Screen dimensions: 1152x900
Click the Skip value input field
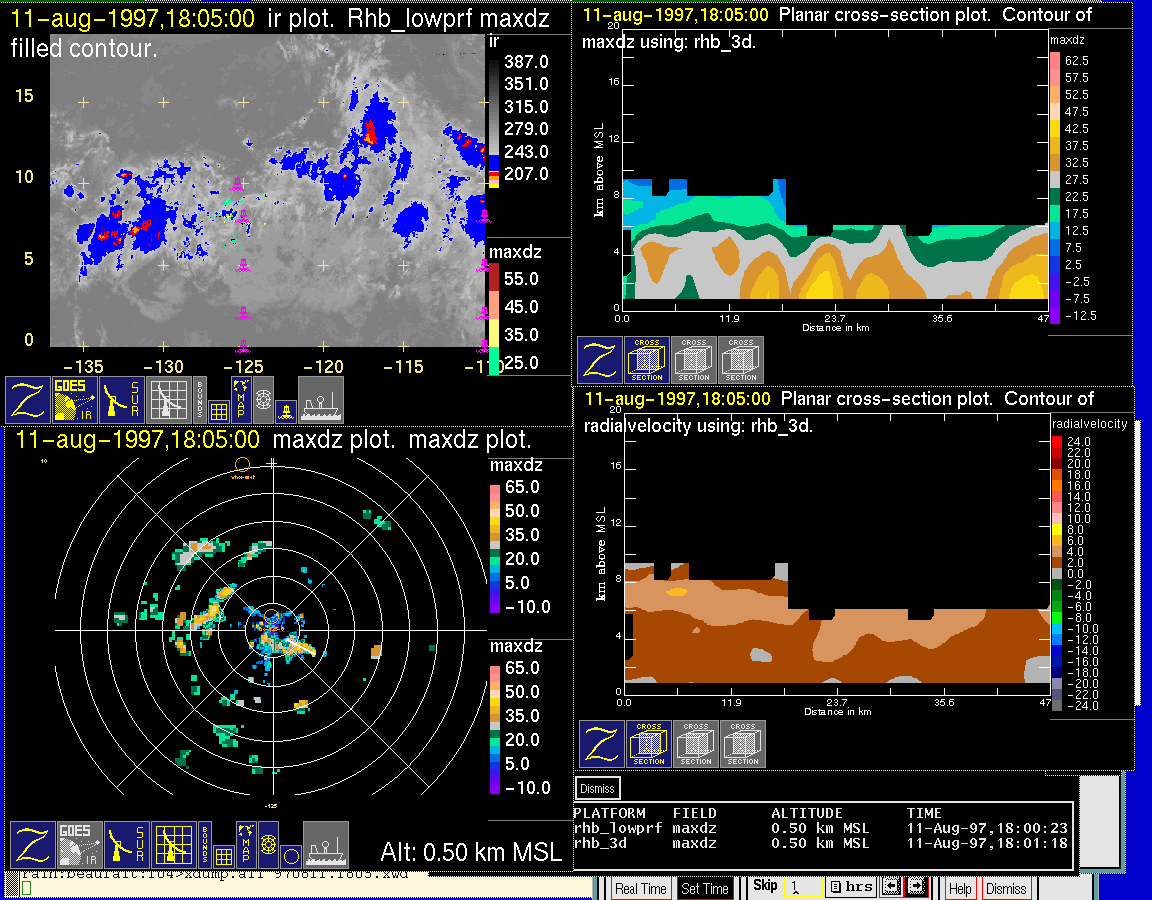(x=803, y=887)
